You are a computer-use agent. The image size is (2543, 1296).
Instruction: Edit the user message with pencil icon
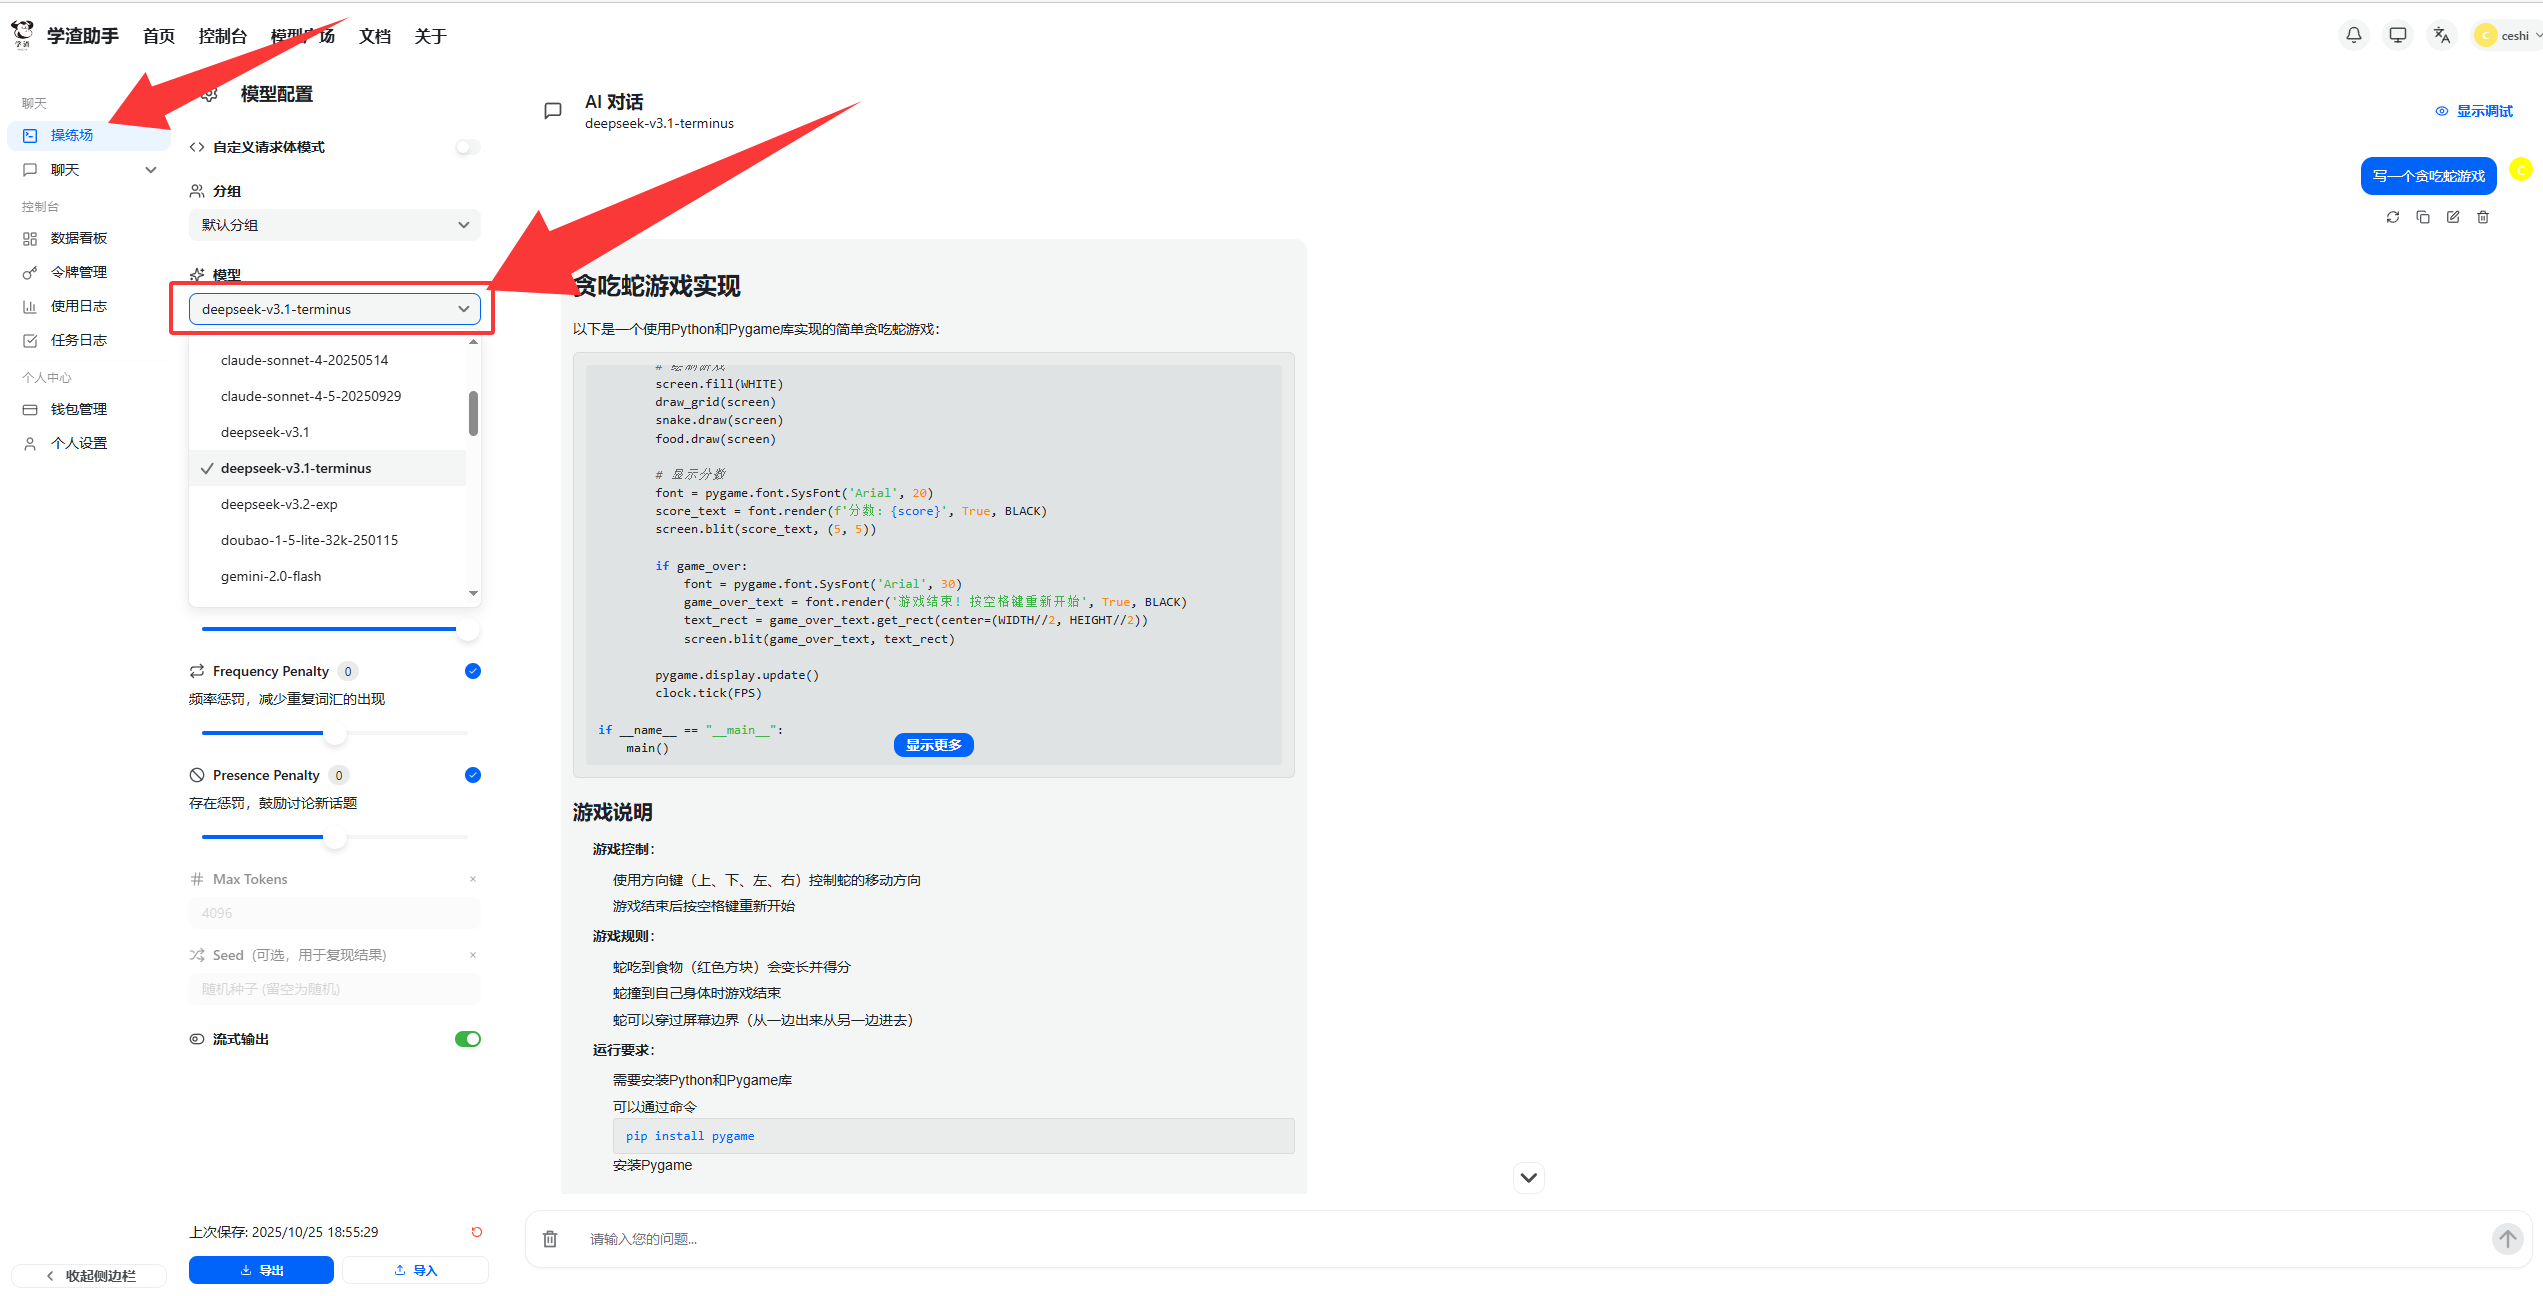pyautogui.click(x=2452, y=217)
